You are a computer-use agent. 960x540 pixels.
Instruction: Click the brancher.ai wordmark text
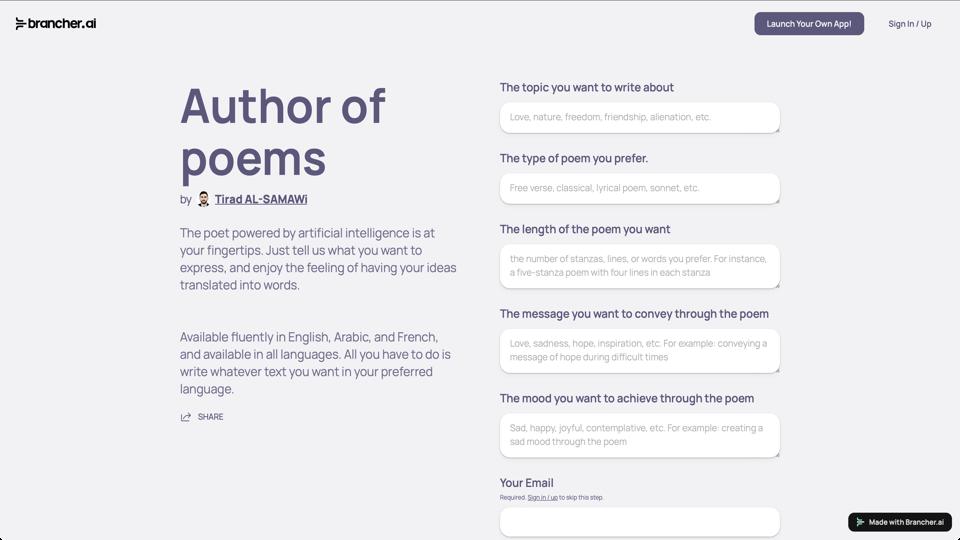point(62,24)
